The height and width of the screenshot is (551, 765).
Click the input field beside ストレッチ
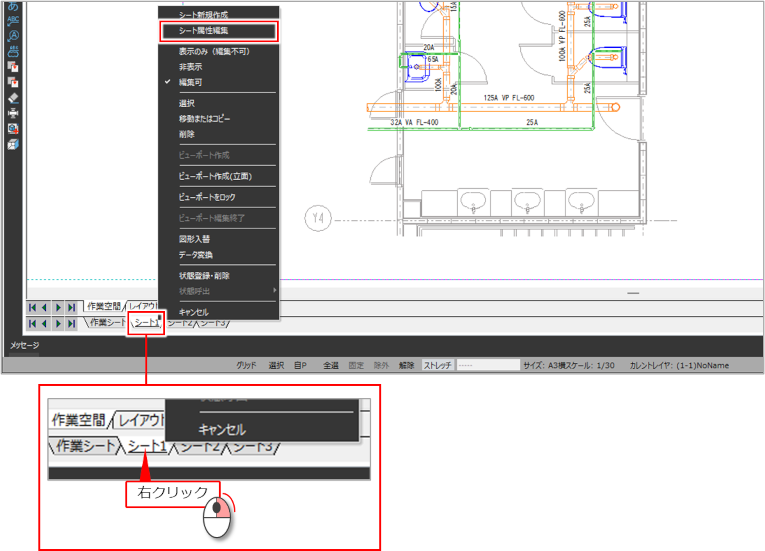pyautogui.click(x=487, y=365)
